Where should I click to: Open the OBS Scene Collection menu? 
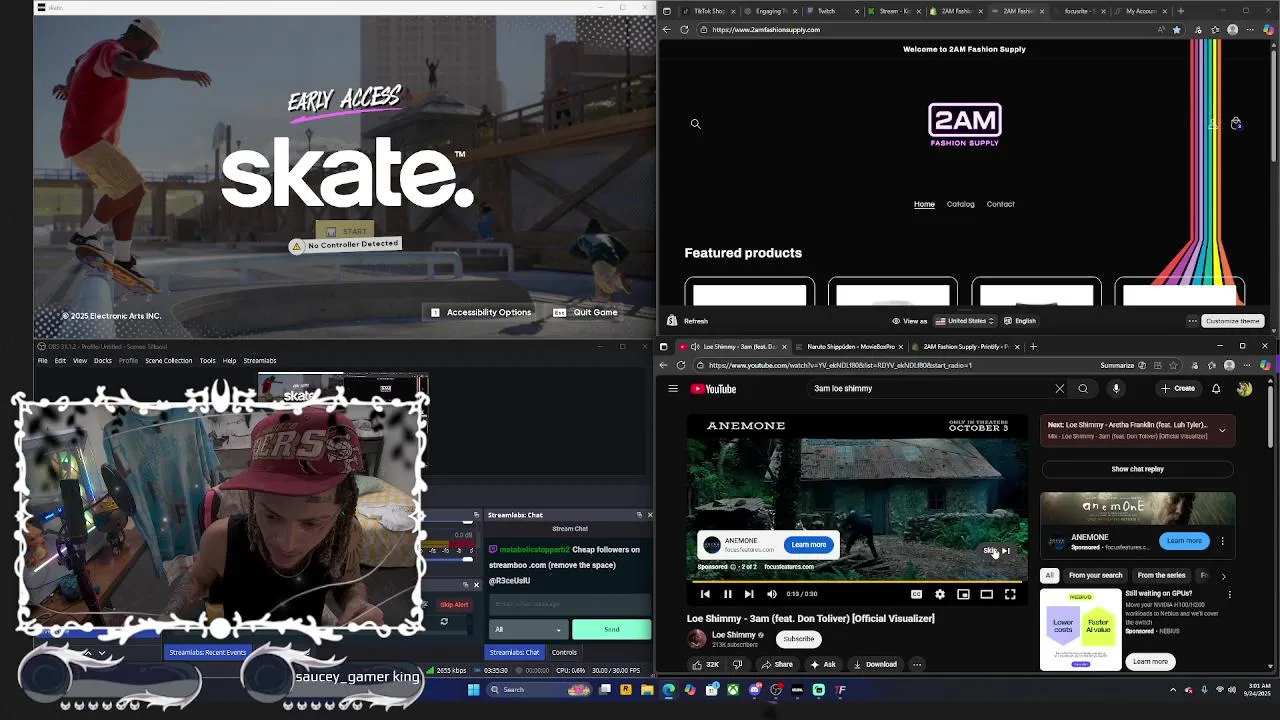coord(168,361)
